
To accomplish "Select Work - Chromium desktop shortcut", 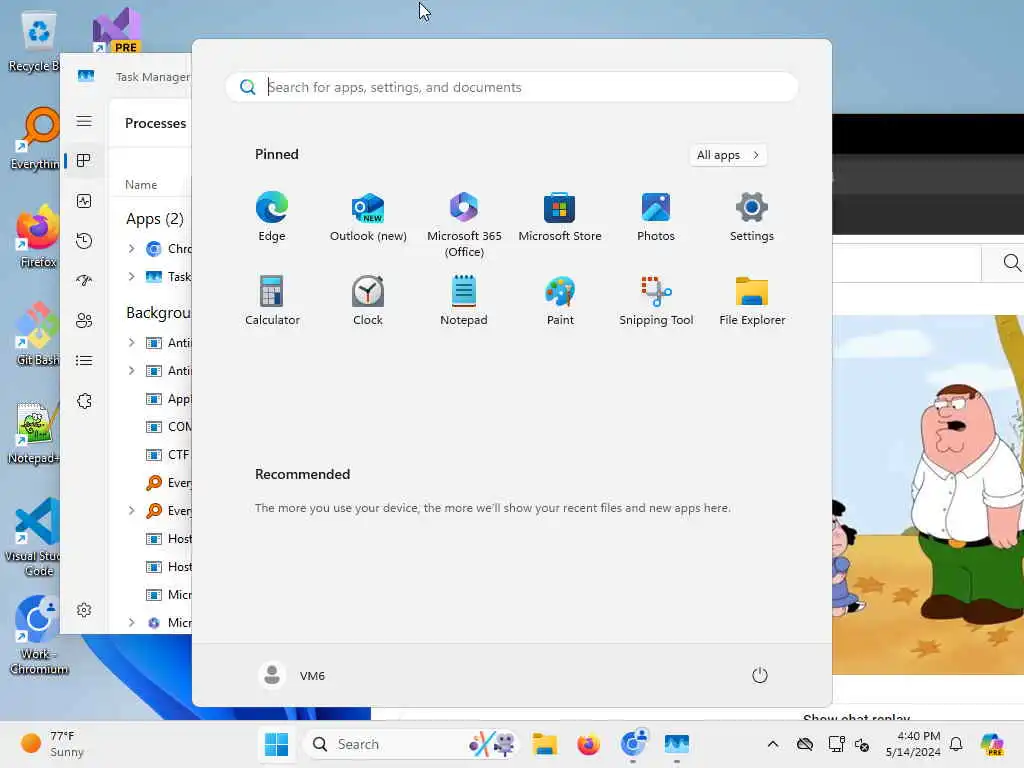I will [x=38, y=635].
